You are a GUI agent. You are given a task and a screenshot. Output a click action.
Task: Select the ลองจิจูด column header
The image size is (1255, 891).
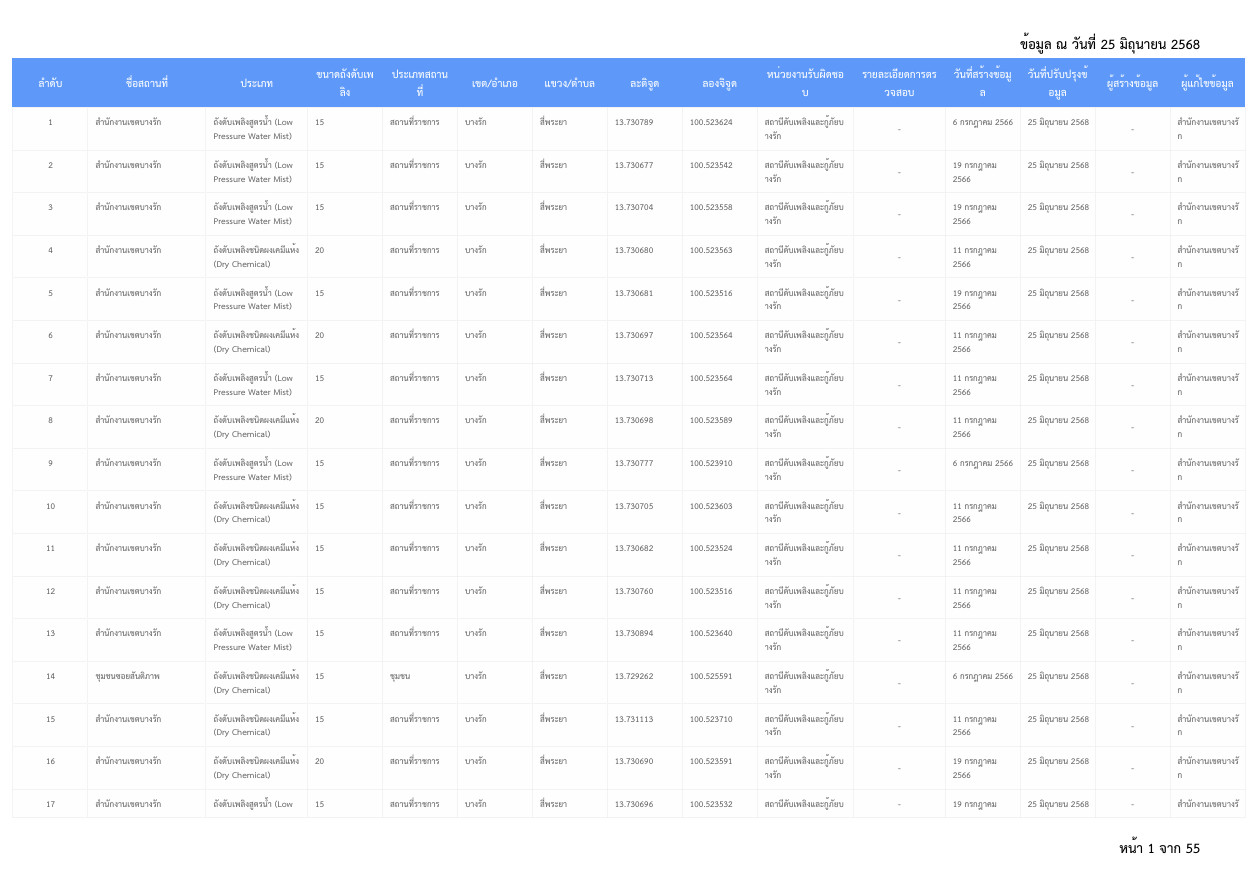tap(720, 83)
